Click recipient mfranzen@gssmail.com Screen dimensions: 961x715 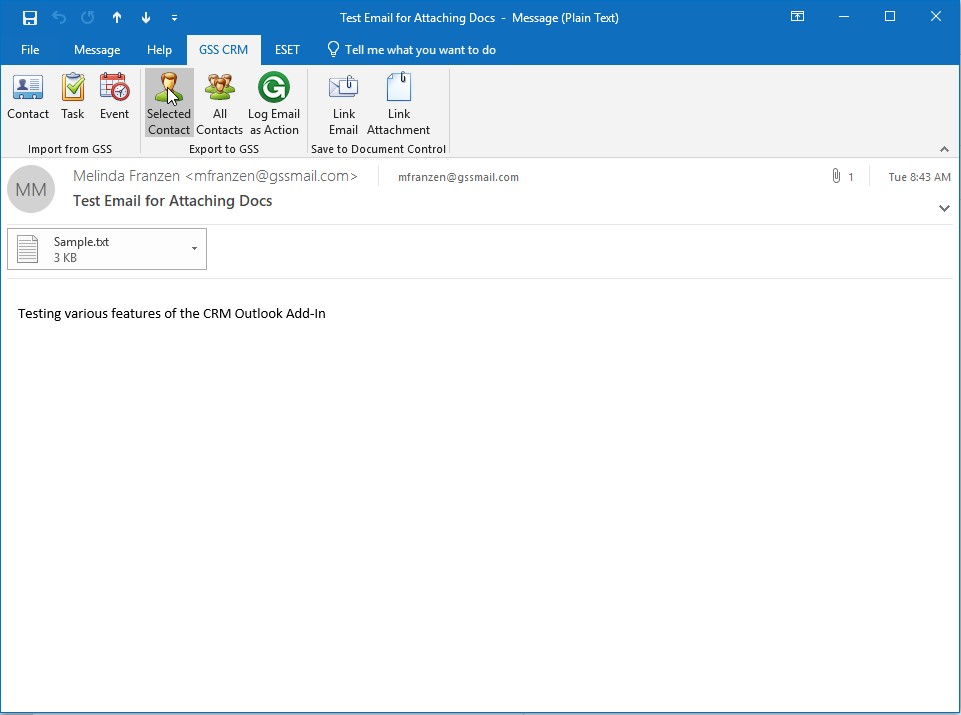click(458, 177)
